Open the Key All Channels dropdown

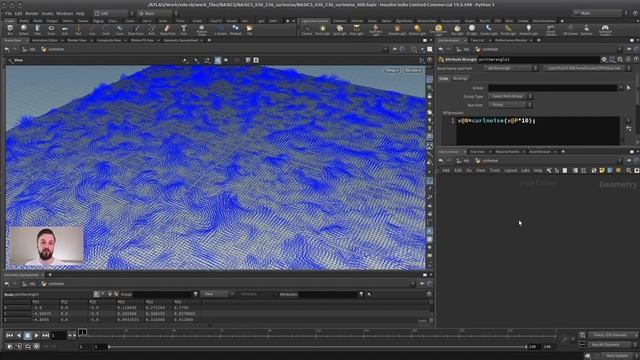tap(611, 345)
